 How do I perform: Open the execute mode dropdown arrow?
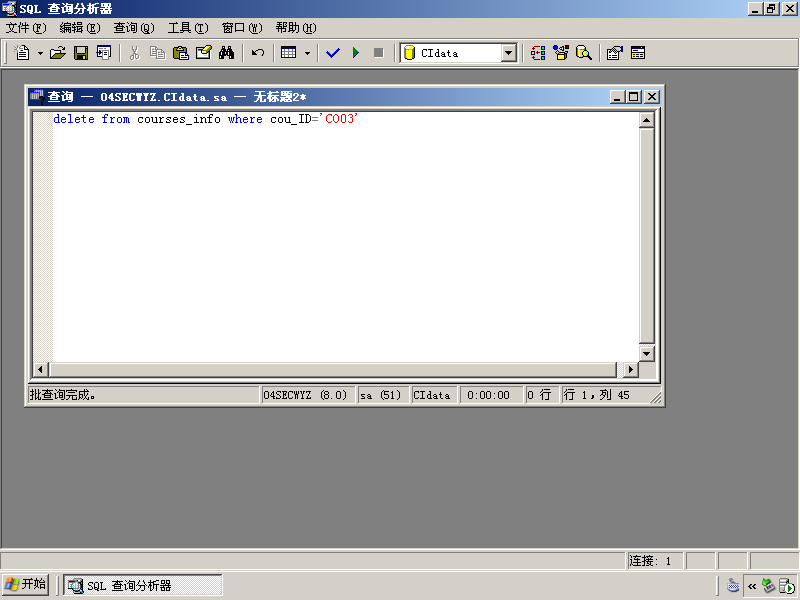[x=307, y=53]
